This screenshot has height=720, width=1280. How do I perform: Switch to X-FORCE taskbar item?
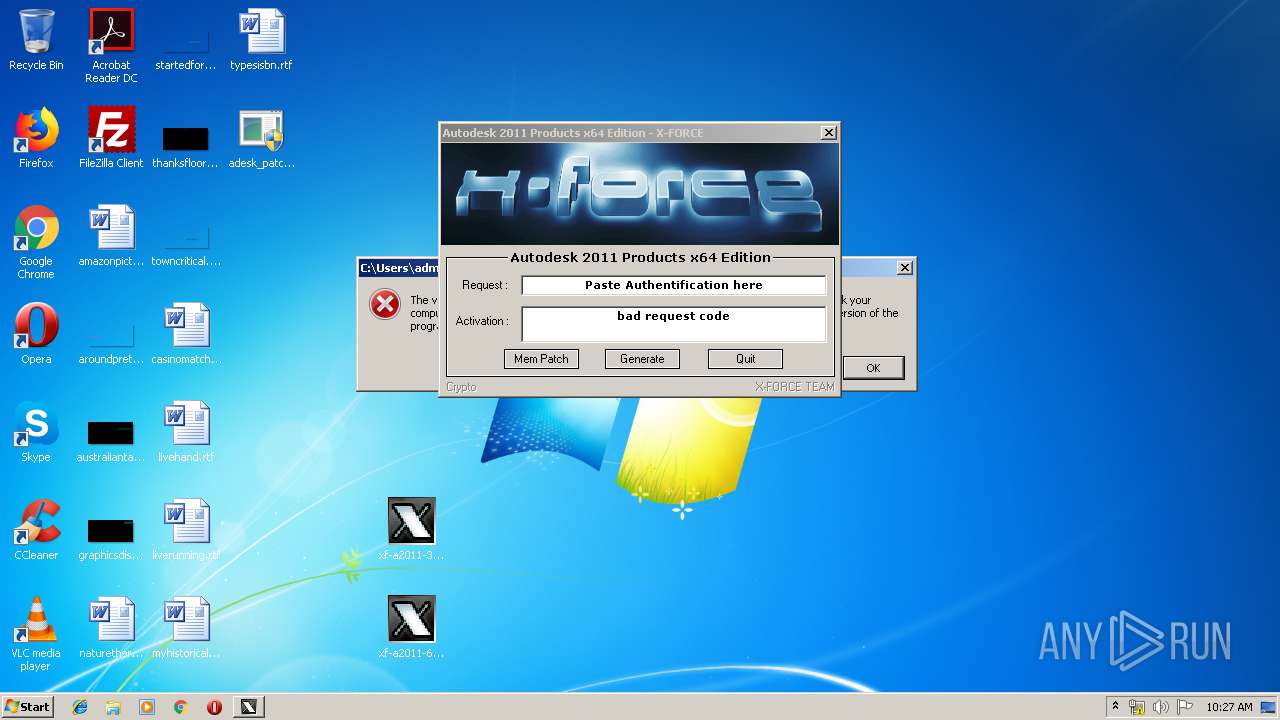coord(248,707)
